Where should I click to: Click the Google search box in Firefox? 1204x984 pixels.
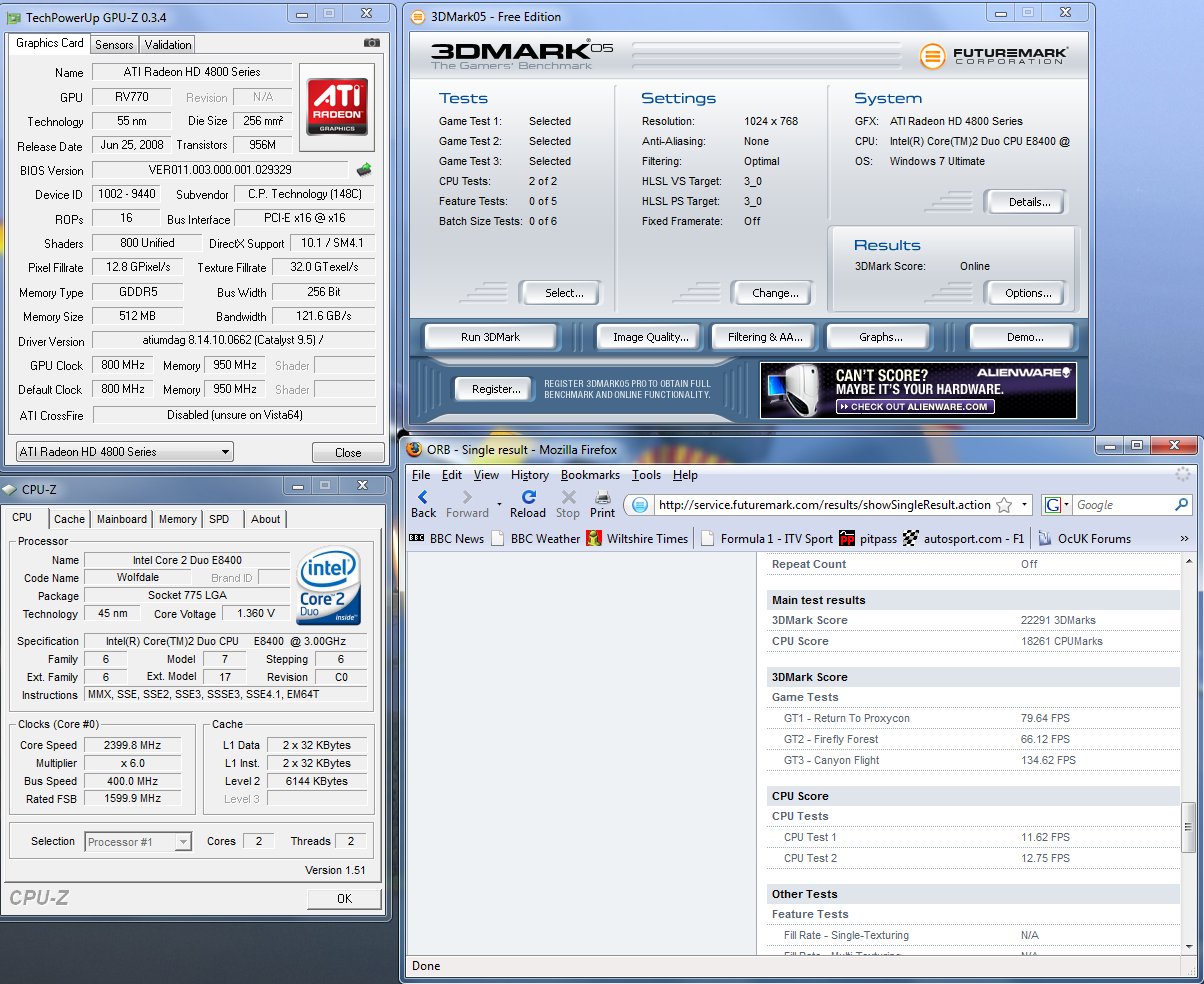coord(1123,505)
